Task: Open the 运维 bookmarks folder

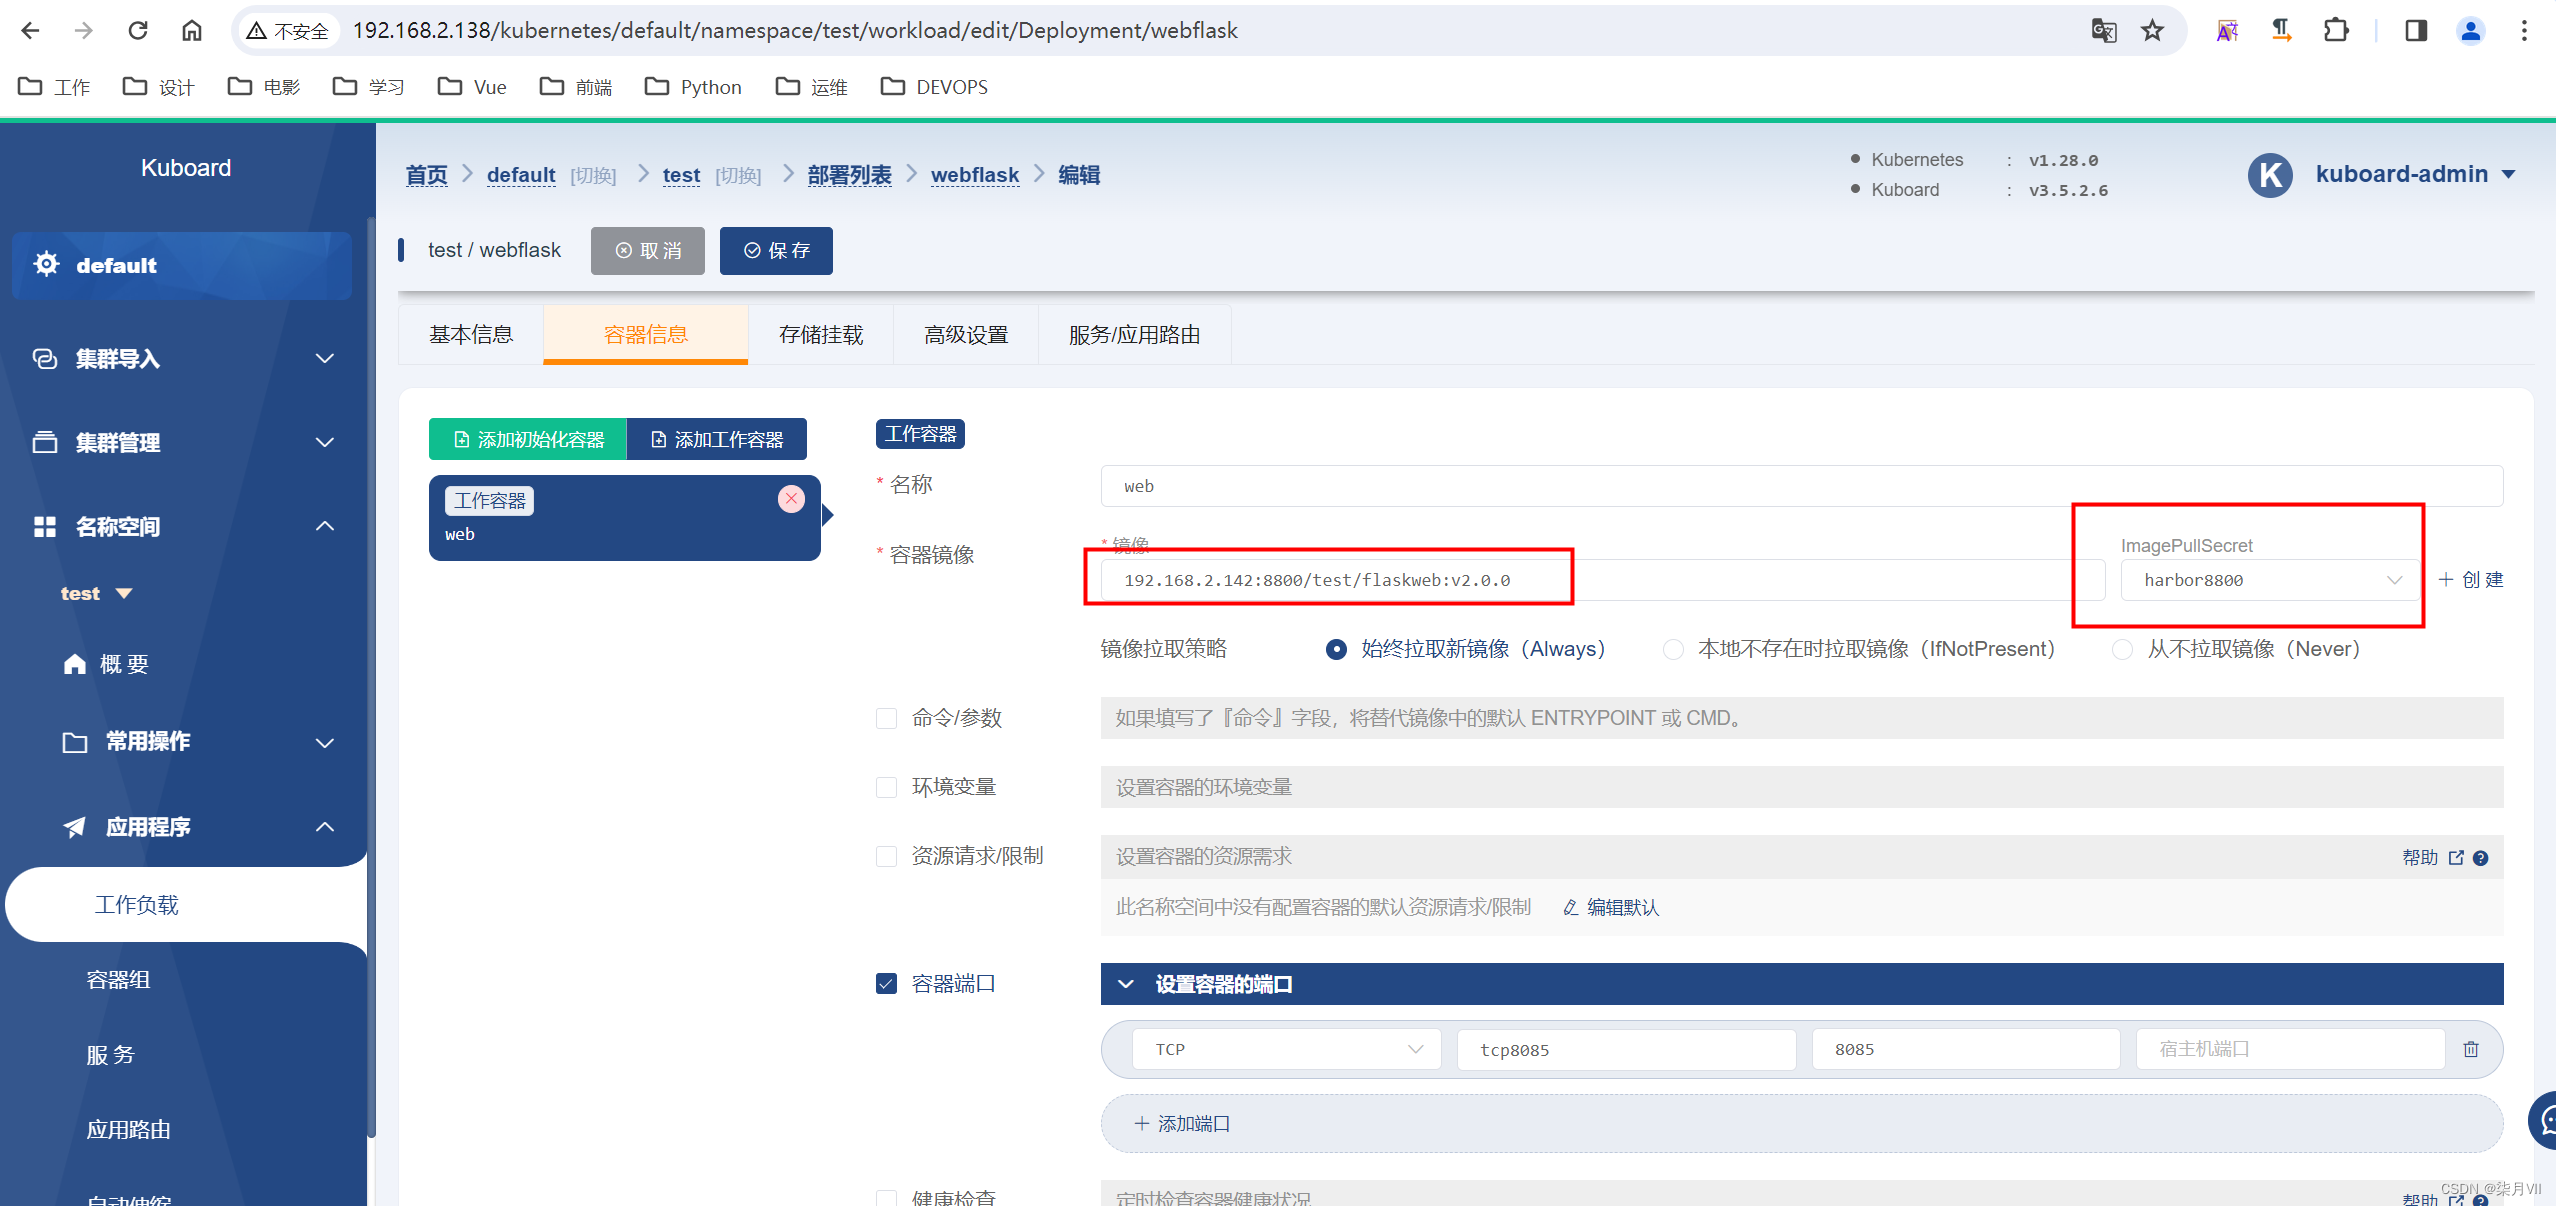Action: 811,87
